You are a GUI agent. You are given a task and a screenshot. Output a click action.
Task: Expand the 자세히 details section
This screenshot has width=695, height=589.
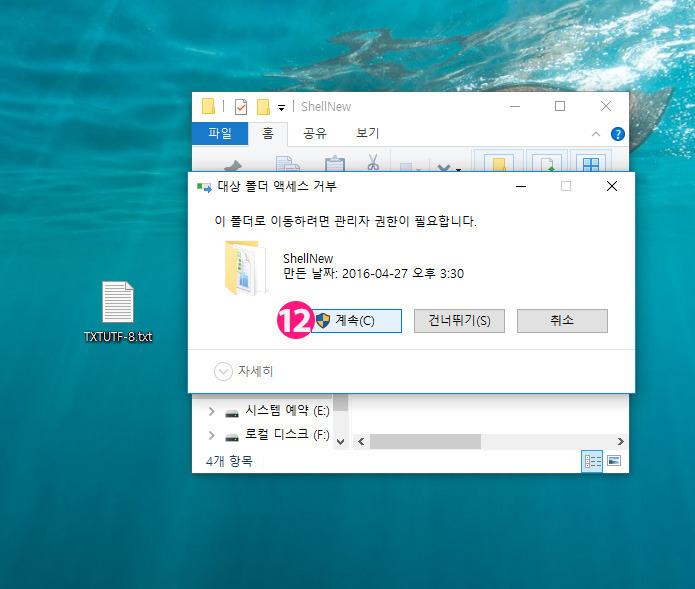pyautogui.click(x=244, y=371)
